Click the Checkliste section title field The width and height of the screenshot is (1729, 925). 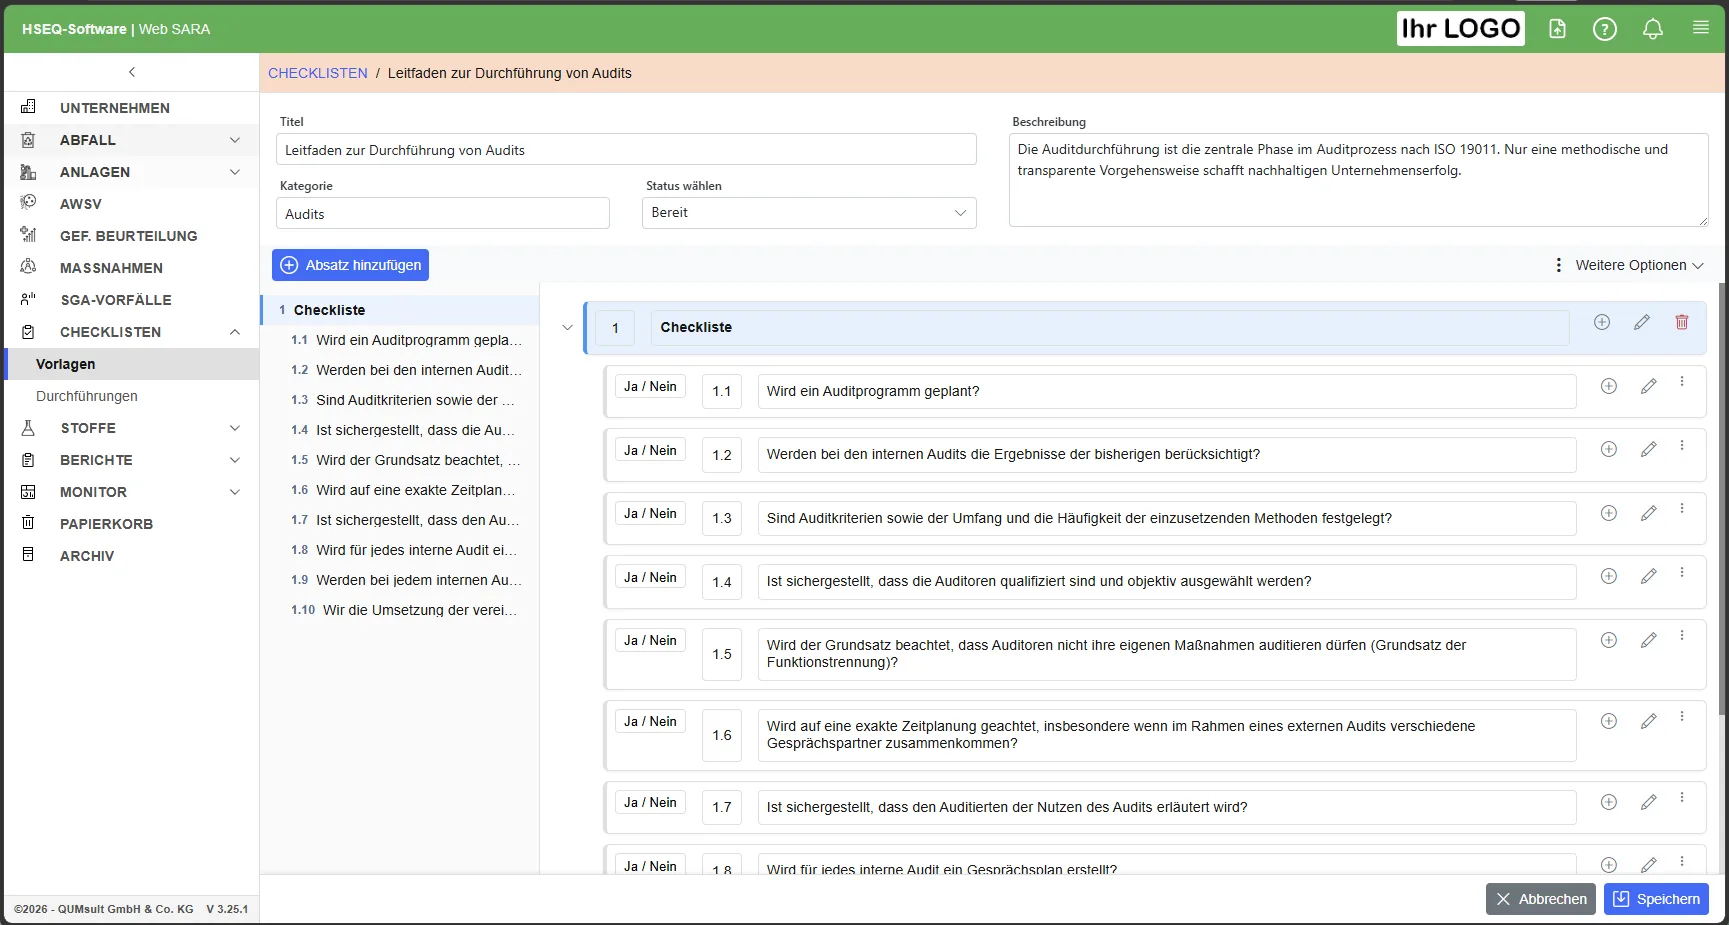[x=1109, y=327]
